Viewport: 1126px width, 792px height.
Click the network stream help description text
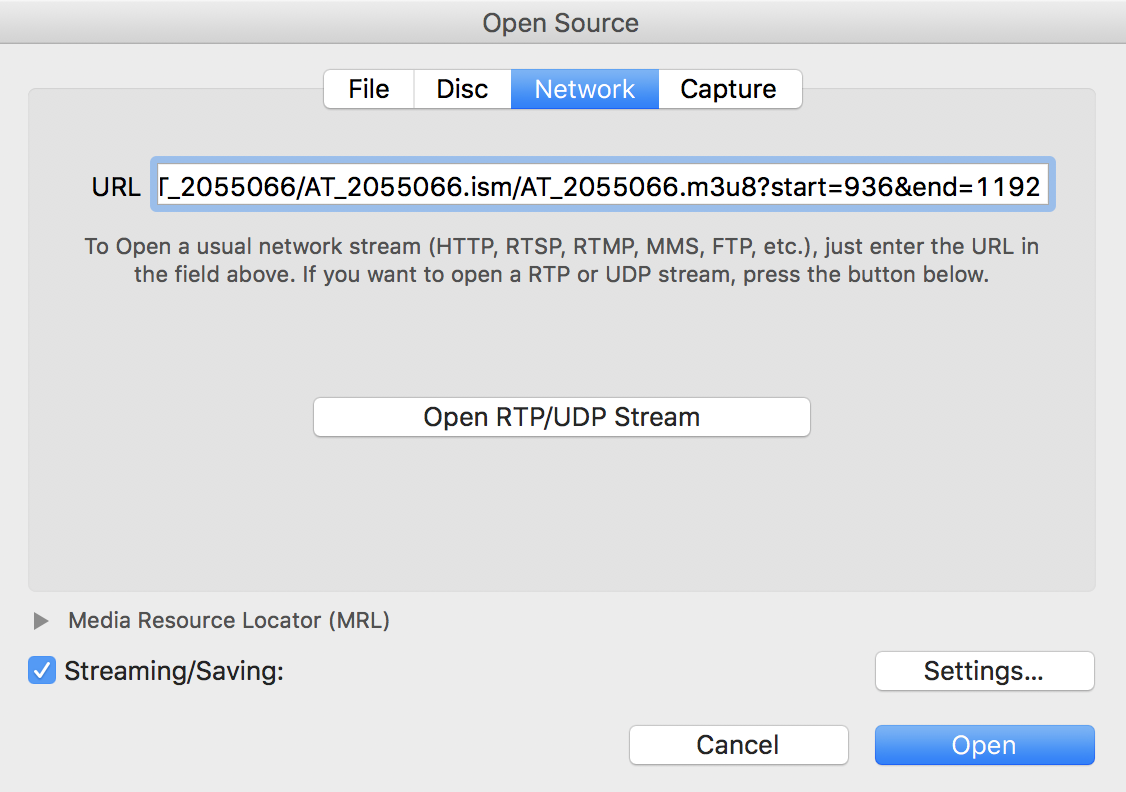(x=562, y=260)
